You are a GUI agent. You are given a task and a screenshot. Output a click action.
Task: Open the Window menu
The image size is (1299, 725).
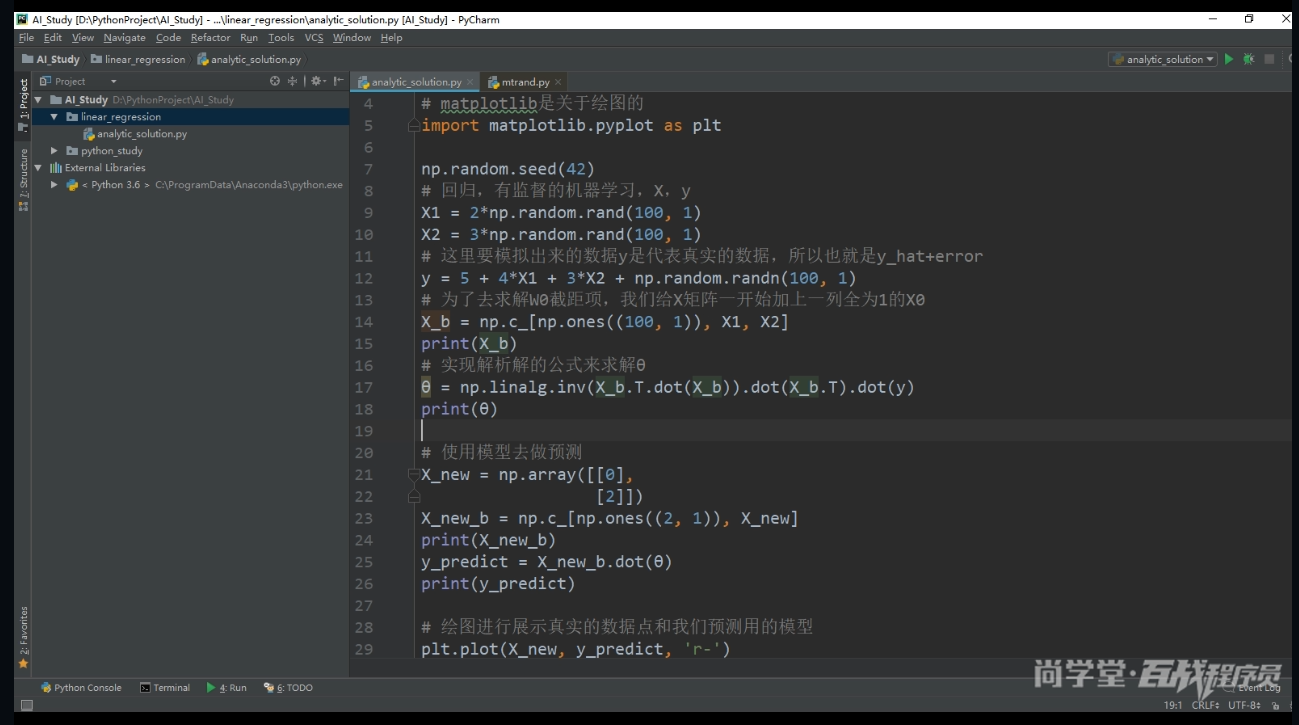point(352,38)
